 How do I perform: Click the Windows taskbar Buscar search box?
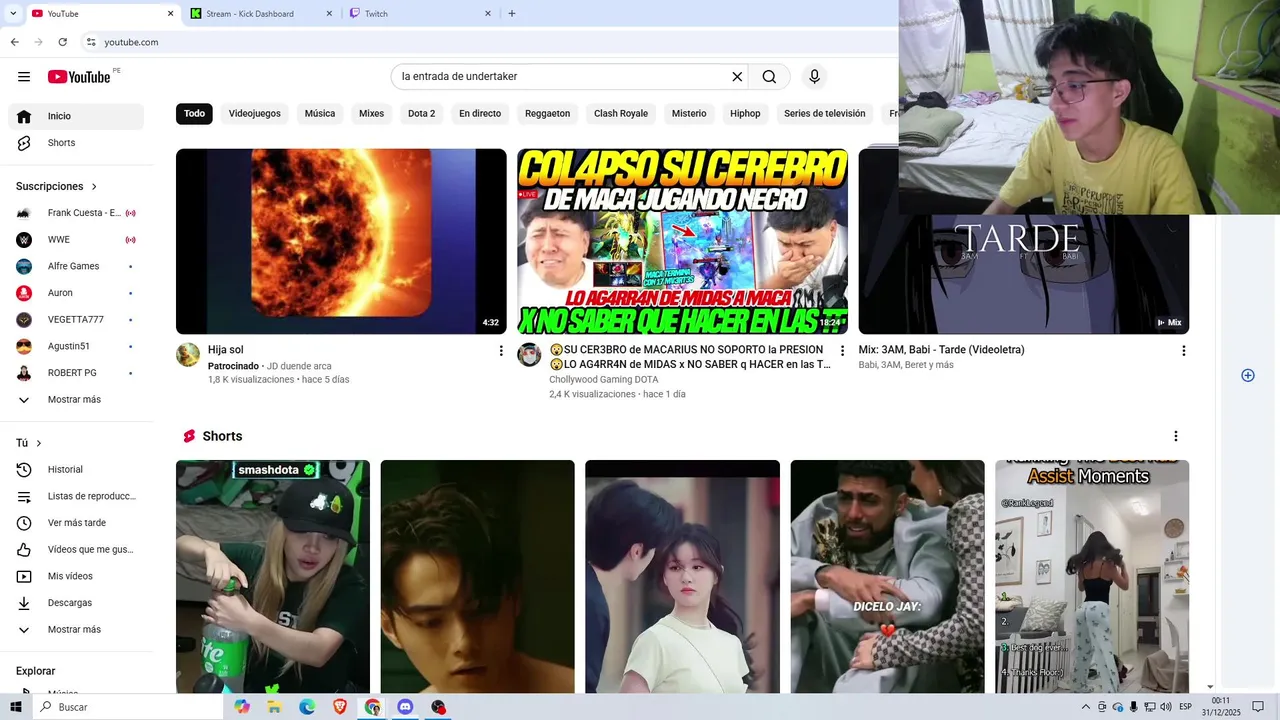click(129, 707)
